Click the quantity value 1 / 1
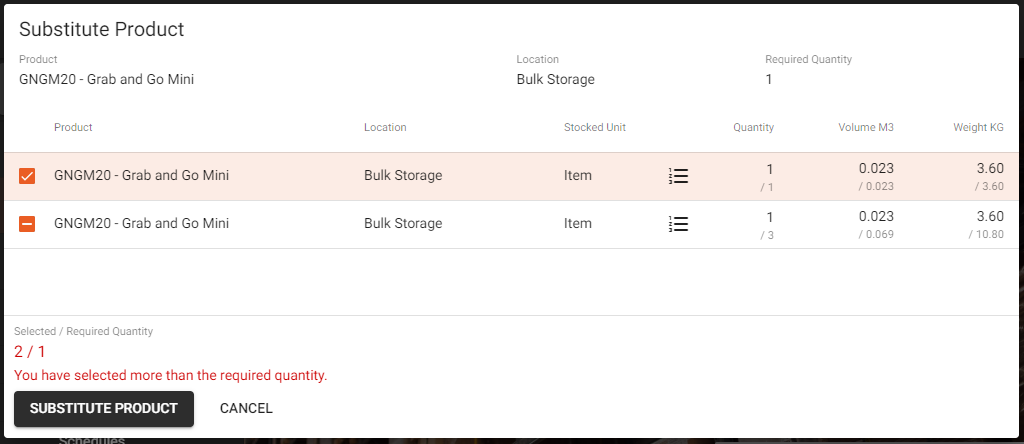The width and height of the screenshot is (1024, 444). [767, 177]
